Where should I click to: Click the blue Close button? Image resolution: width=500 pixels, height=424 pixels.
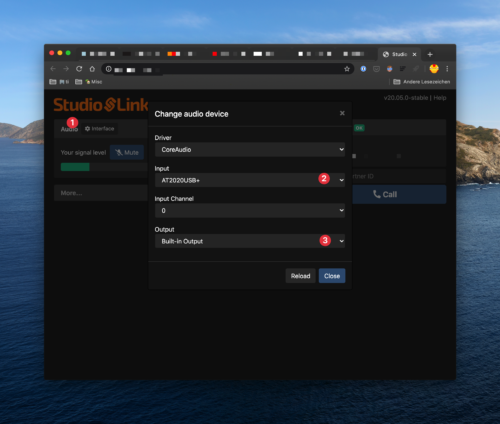(332, 276)
